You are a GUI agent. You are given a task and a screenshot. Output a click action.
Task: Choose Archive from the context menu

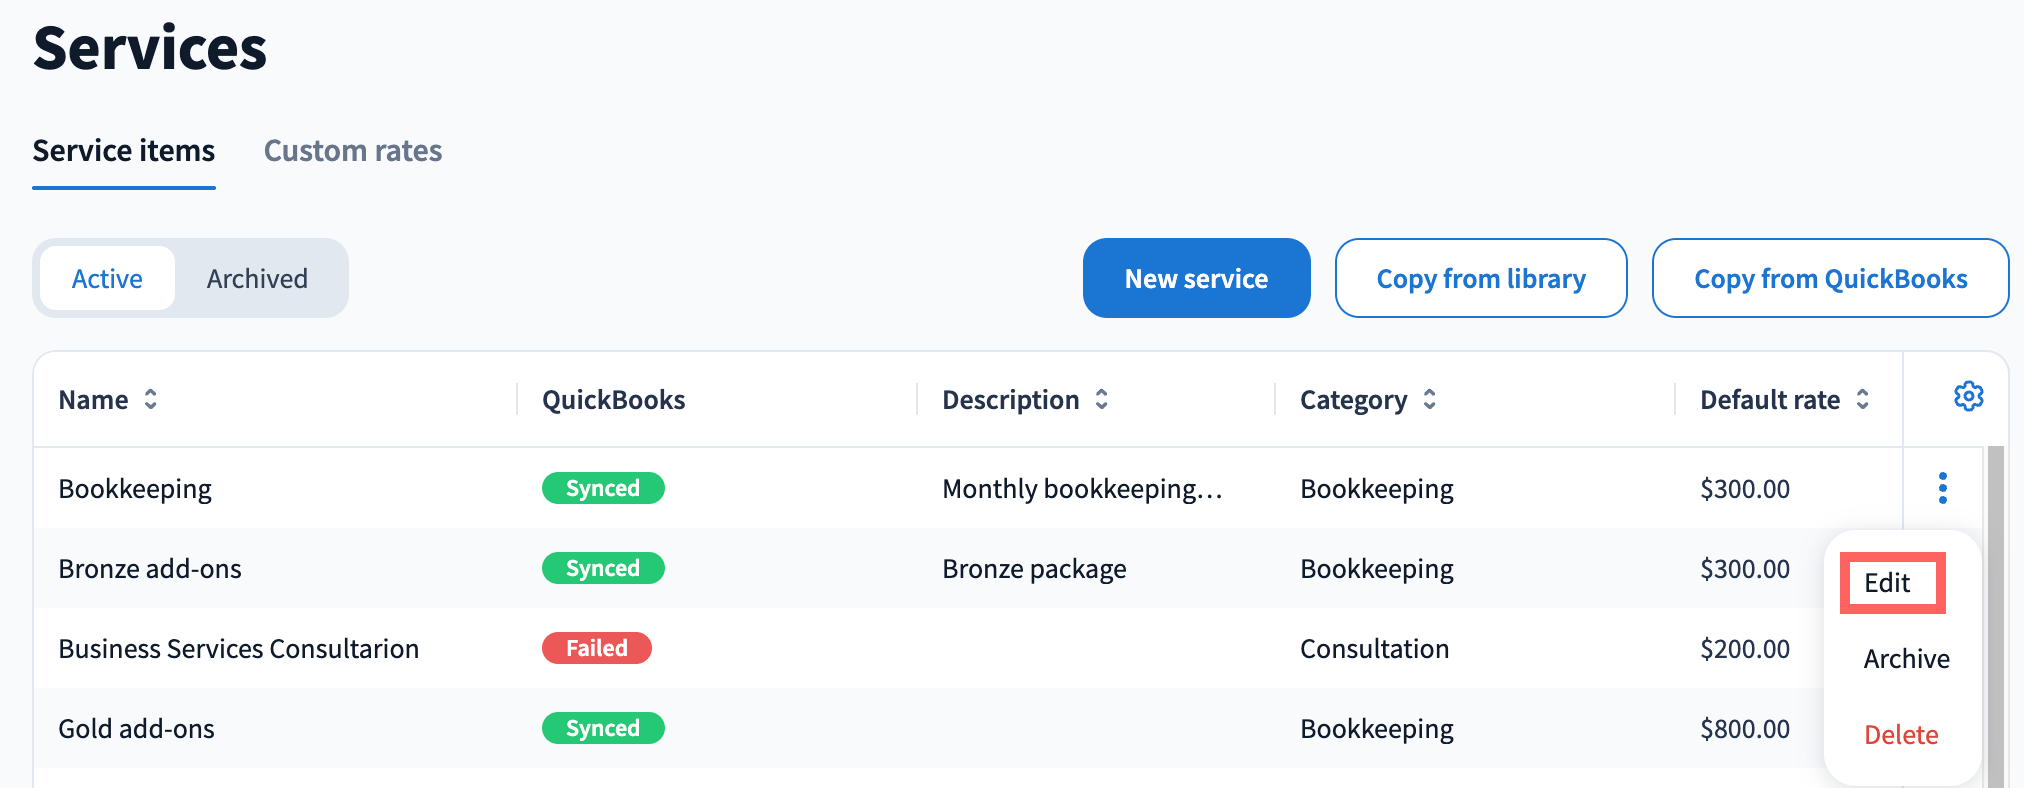coord(1905,659)
